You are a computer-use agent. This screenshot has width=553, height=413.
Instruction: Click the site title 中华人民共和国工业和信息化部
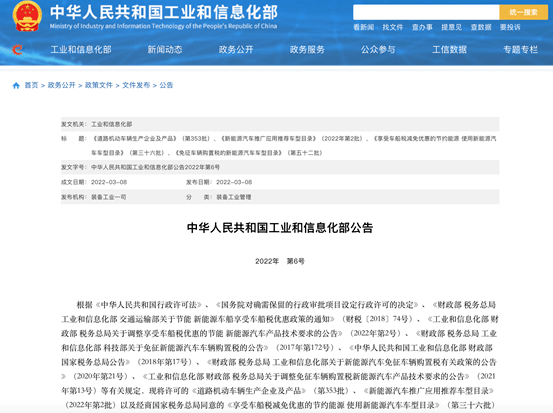pyautogui.click(x=164, y=12)
